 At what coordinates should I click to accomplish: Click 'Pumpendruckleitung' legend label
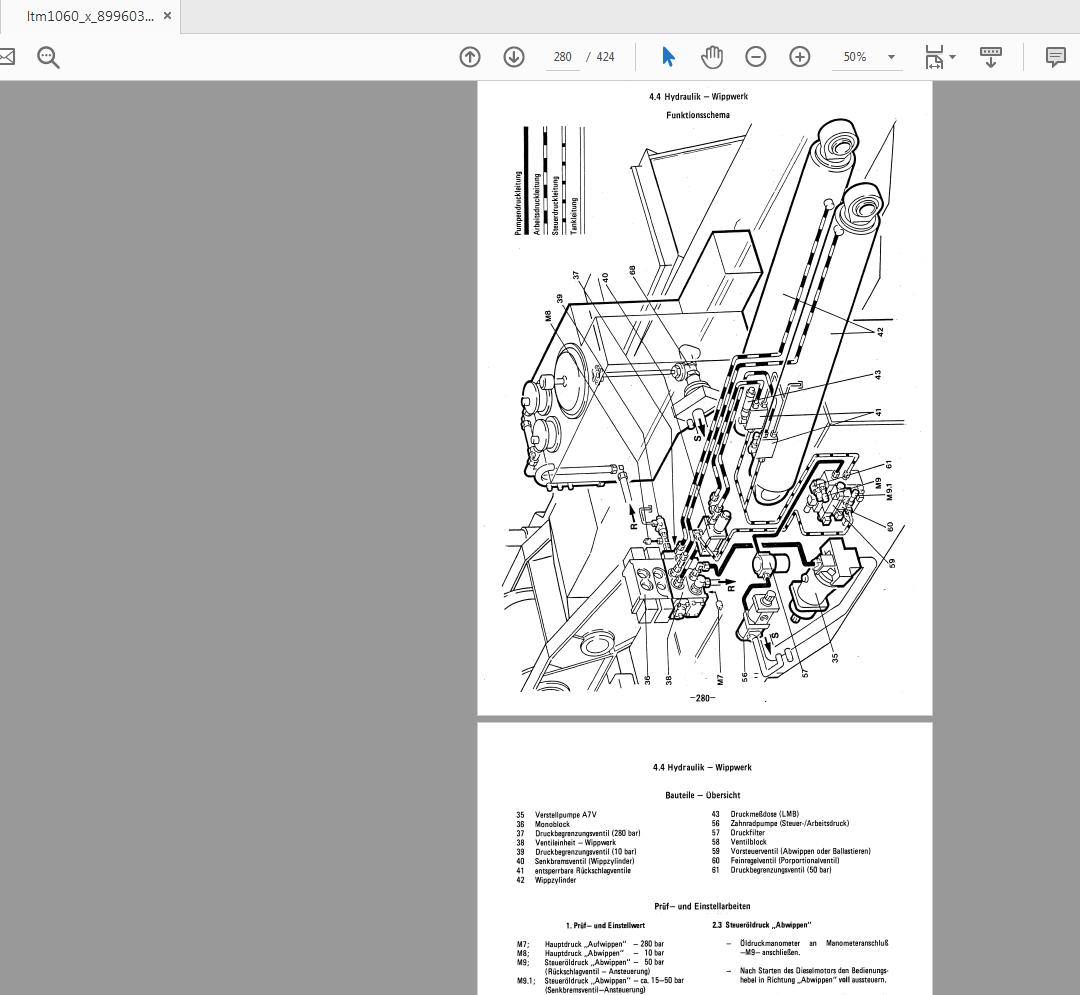518,203
